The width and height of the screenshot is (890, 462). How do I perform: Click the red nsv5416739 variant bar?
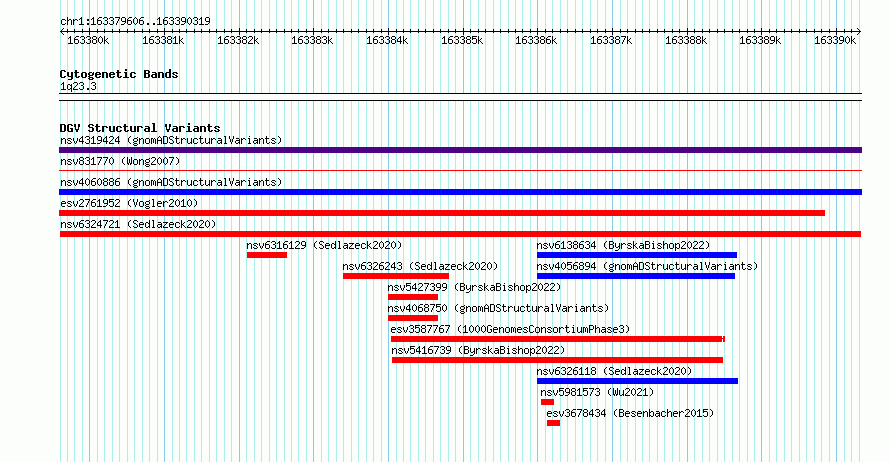coord(557,360)
